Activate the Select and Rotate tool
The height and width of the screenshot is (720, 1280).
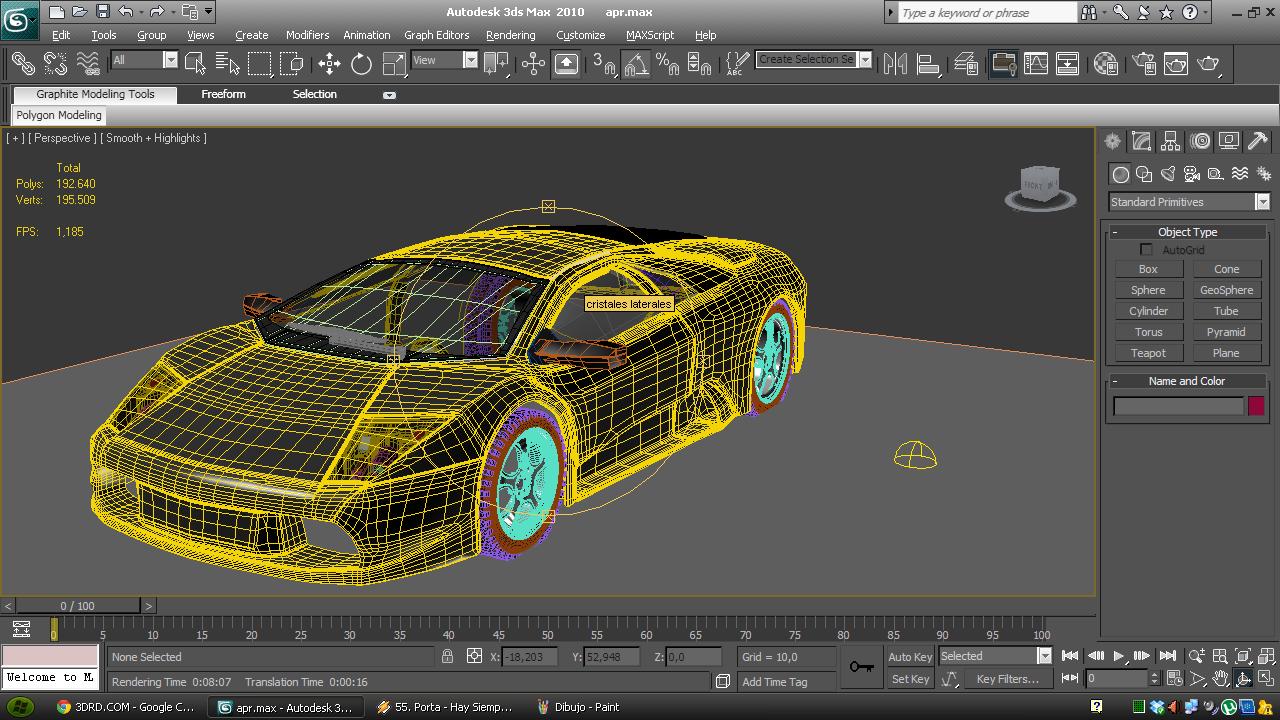(x=361, y=64)
